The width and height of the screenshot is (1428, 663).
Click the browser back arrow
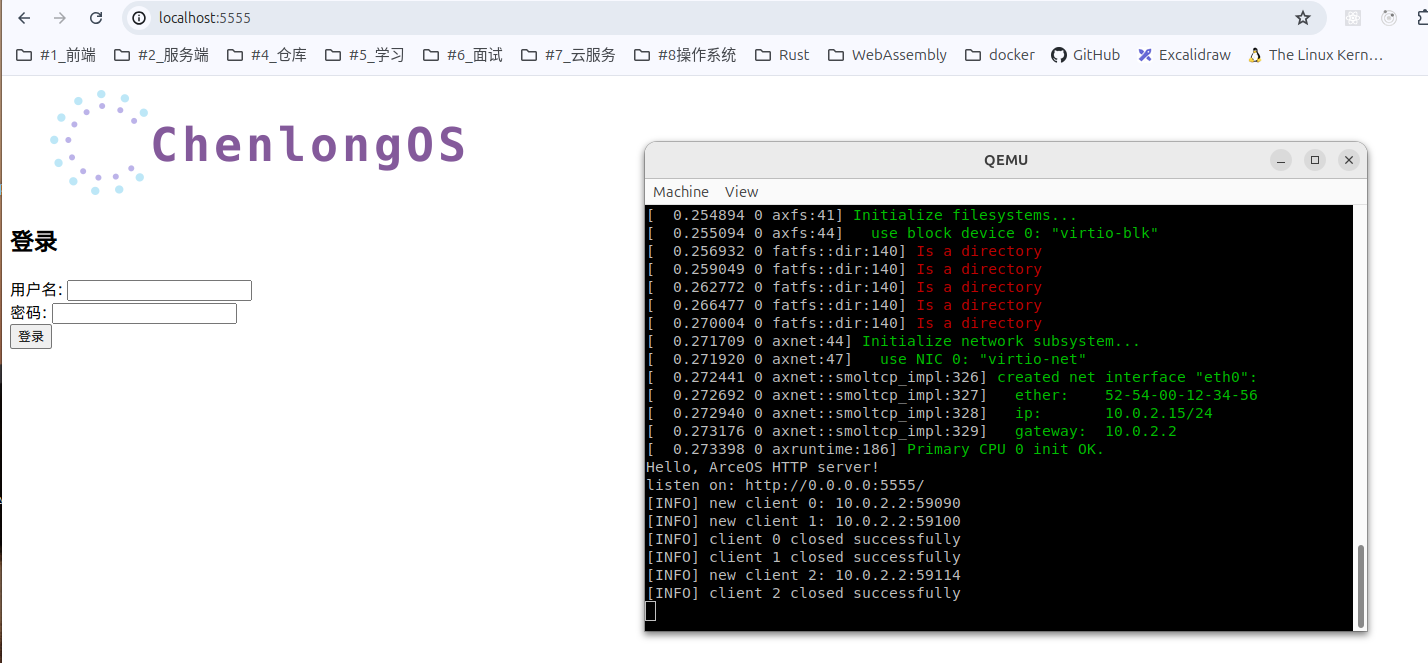24,18
